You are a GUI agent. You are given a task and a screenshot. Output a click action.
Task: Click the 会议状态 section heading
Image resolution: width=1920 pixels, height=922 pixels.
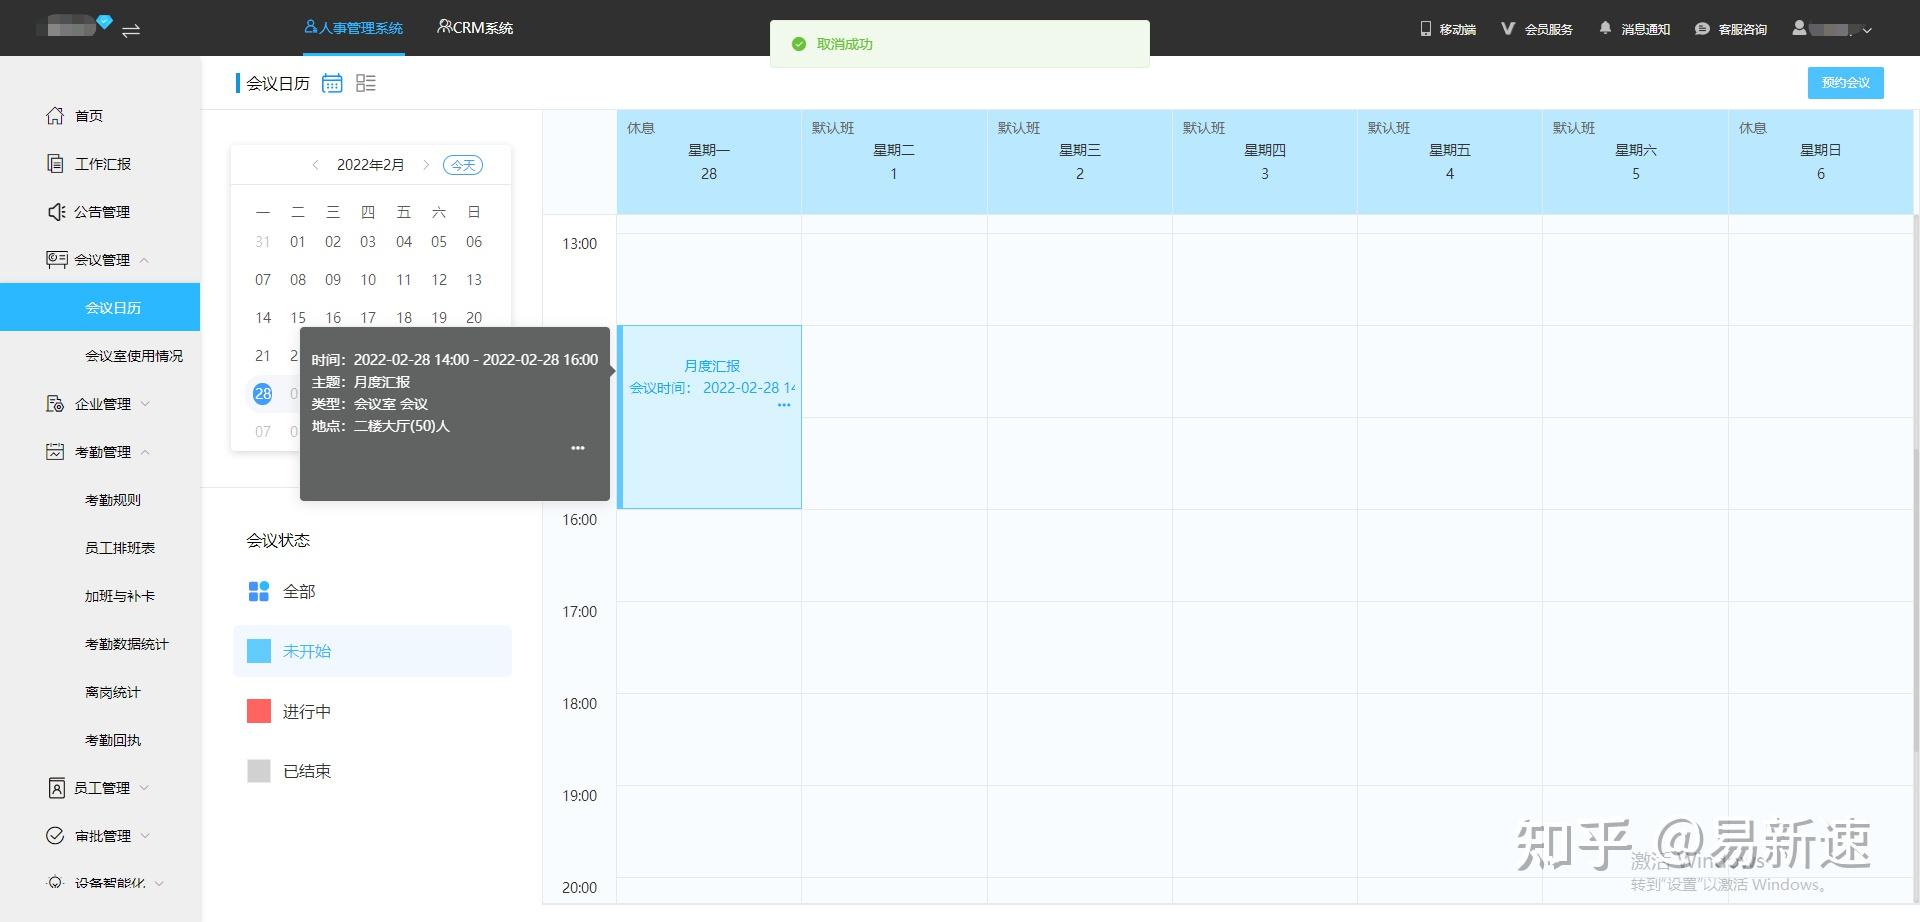(x=278, y=540)
